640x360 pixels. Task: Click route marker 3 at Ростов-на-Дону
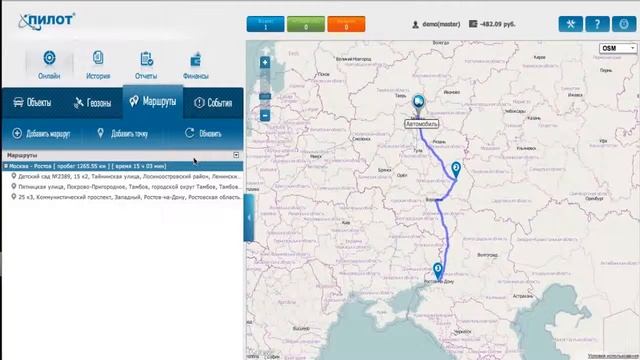coord(438,271)
